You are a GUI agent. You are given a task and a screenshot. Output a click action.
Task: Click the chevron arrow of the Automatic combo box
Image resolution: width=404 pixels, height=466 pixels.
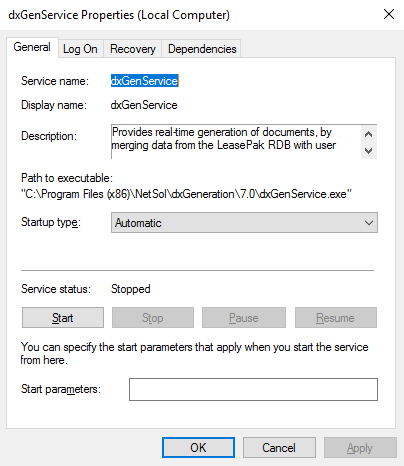(369, 222)
